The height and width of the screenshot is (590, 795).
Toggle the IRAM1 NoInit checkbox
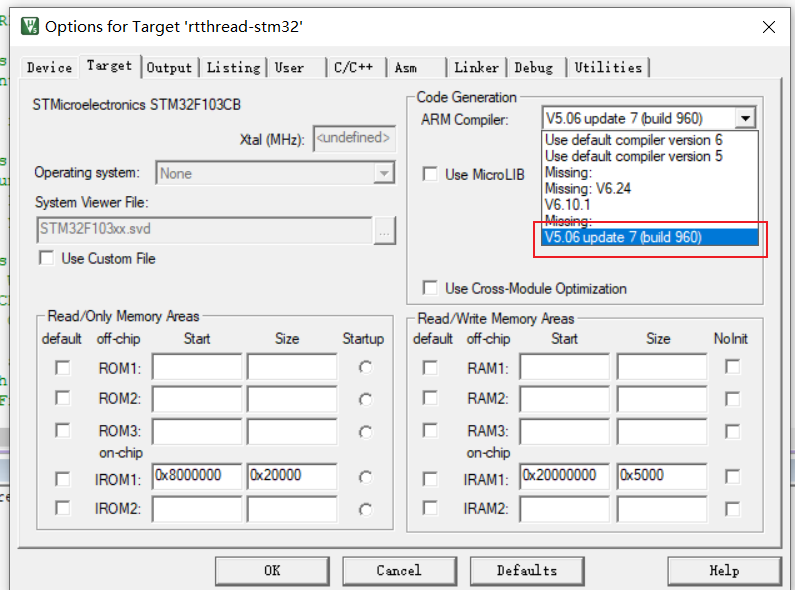(x=732, y=476)
